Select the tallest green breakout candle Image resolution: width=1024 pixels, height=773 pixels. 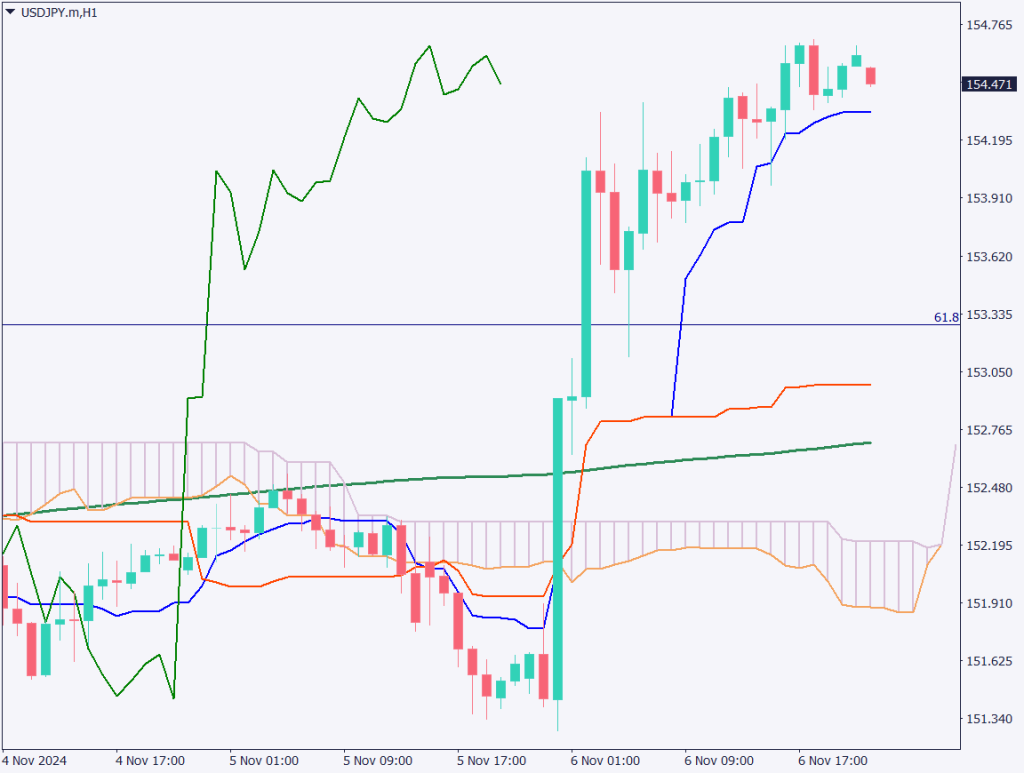click(558, 548)
